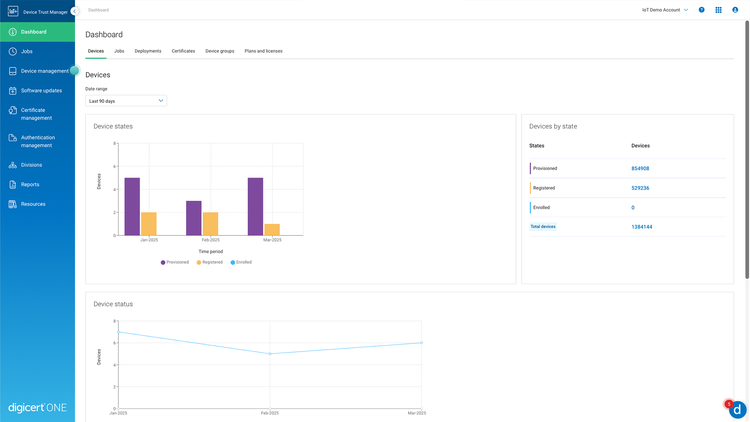Switch to the Plans and licenses tab
The image size is (750, 422).
(264, 51)
